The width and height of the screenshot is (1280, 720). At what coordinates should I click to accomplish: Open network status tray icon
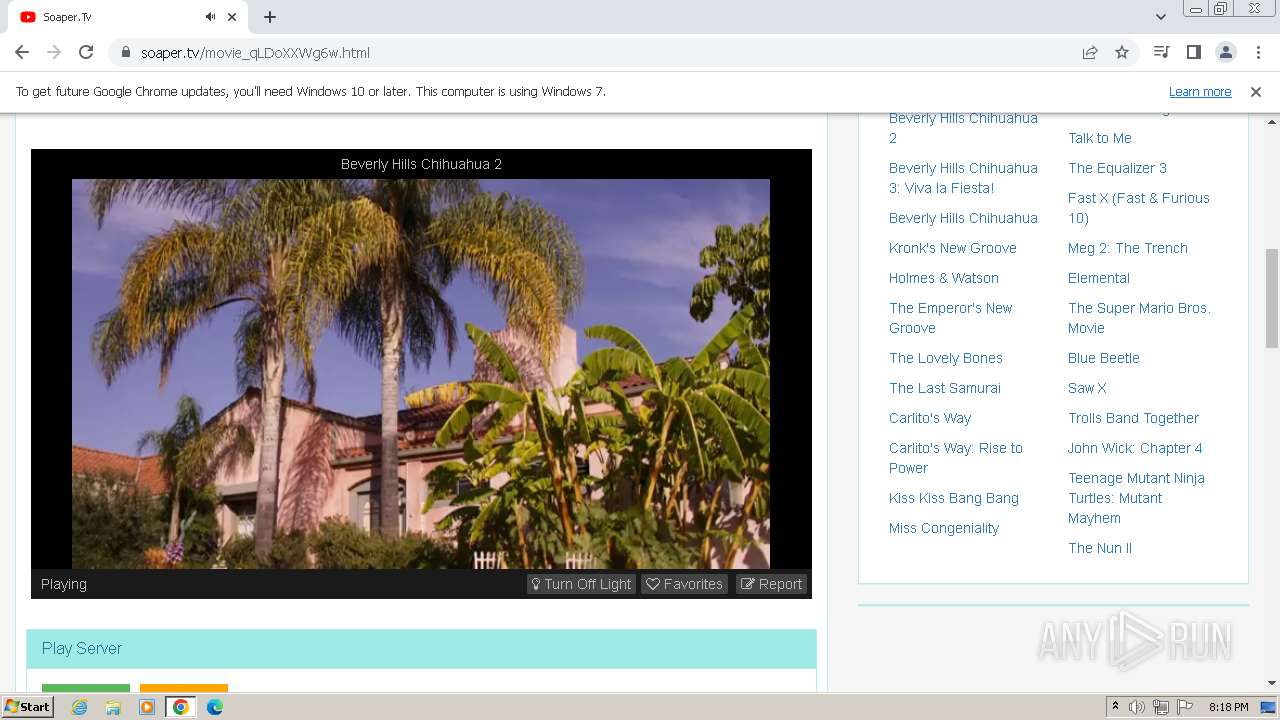click(1161, 707)
